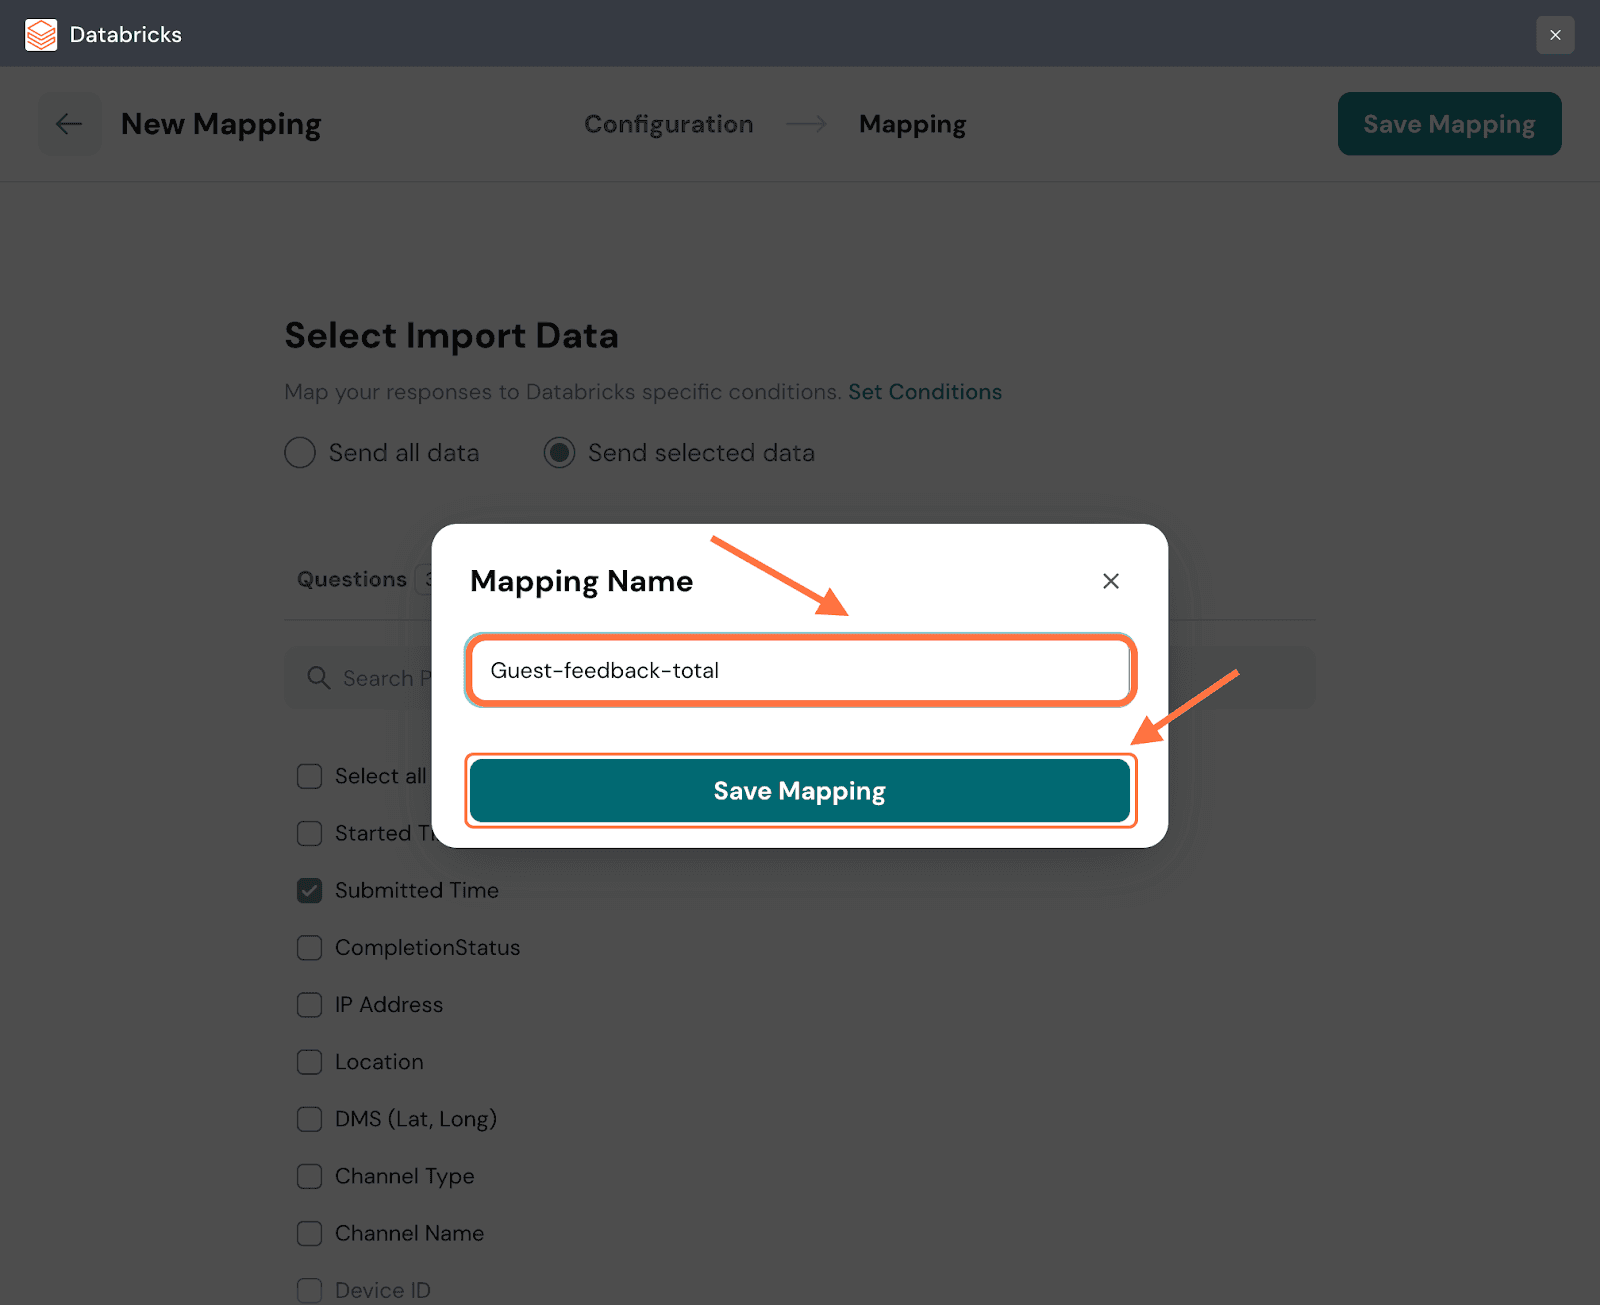Uncheck the Submitted Time checkbox
Viewport: 1600px width, 1305px height.
tap(310, 891)
